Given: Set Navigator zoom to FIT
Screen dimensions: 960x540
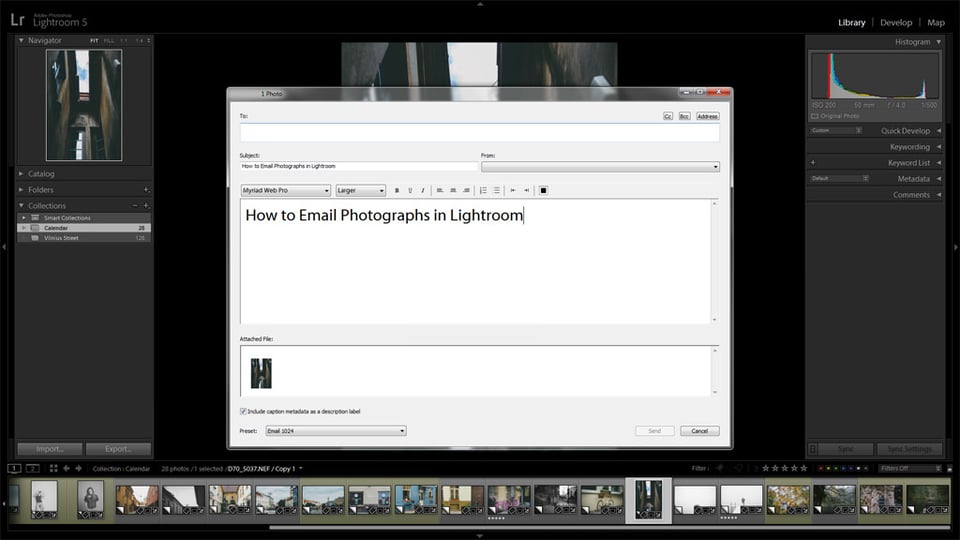Looking at the screenshot, I should tap(94, 40).
